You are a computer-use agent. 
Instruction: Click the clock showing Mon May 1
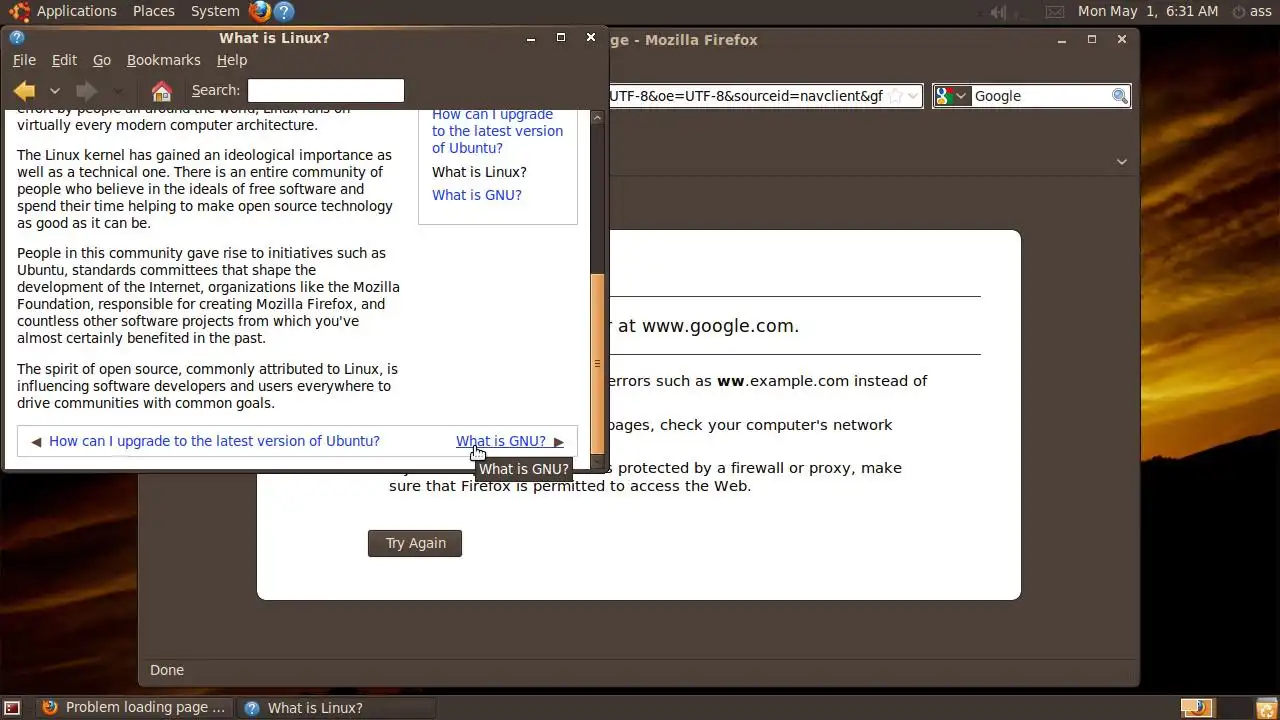[1148, 12]
